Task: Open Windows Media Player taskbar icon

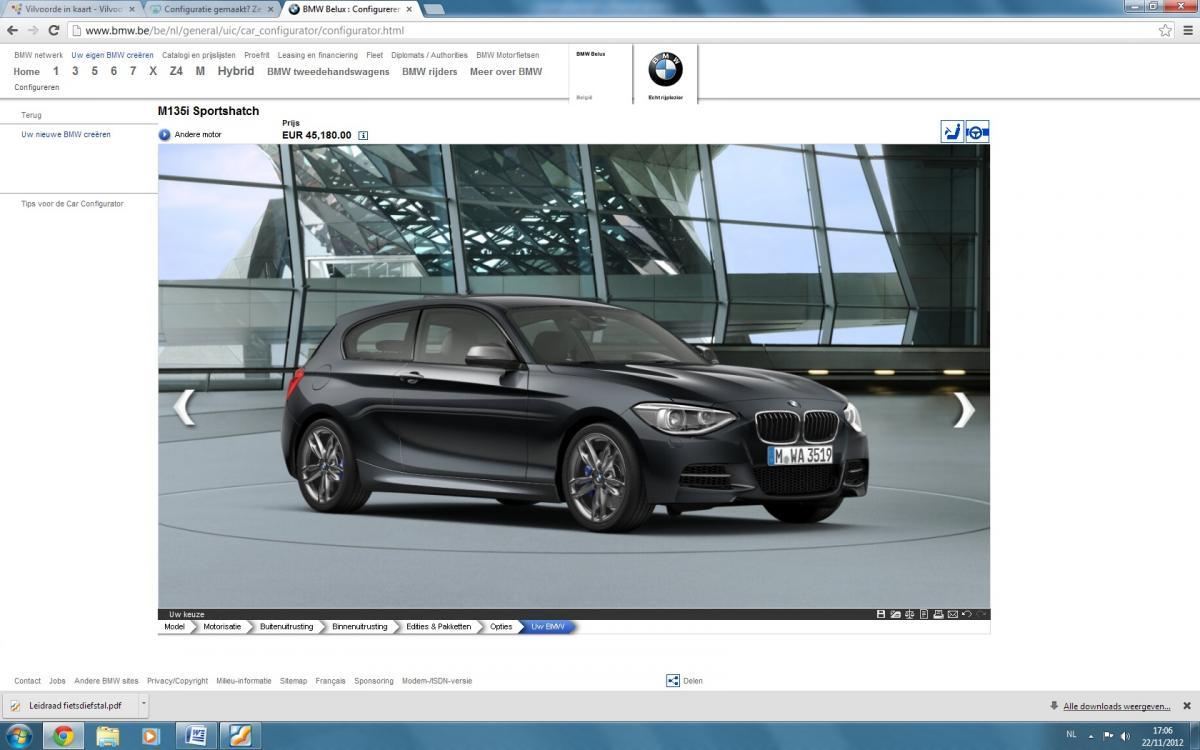Action: tap(151, 737)
